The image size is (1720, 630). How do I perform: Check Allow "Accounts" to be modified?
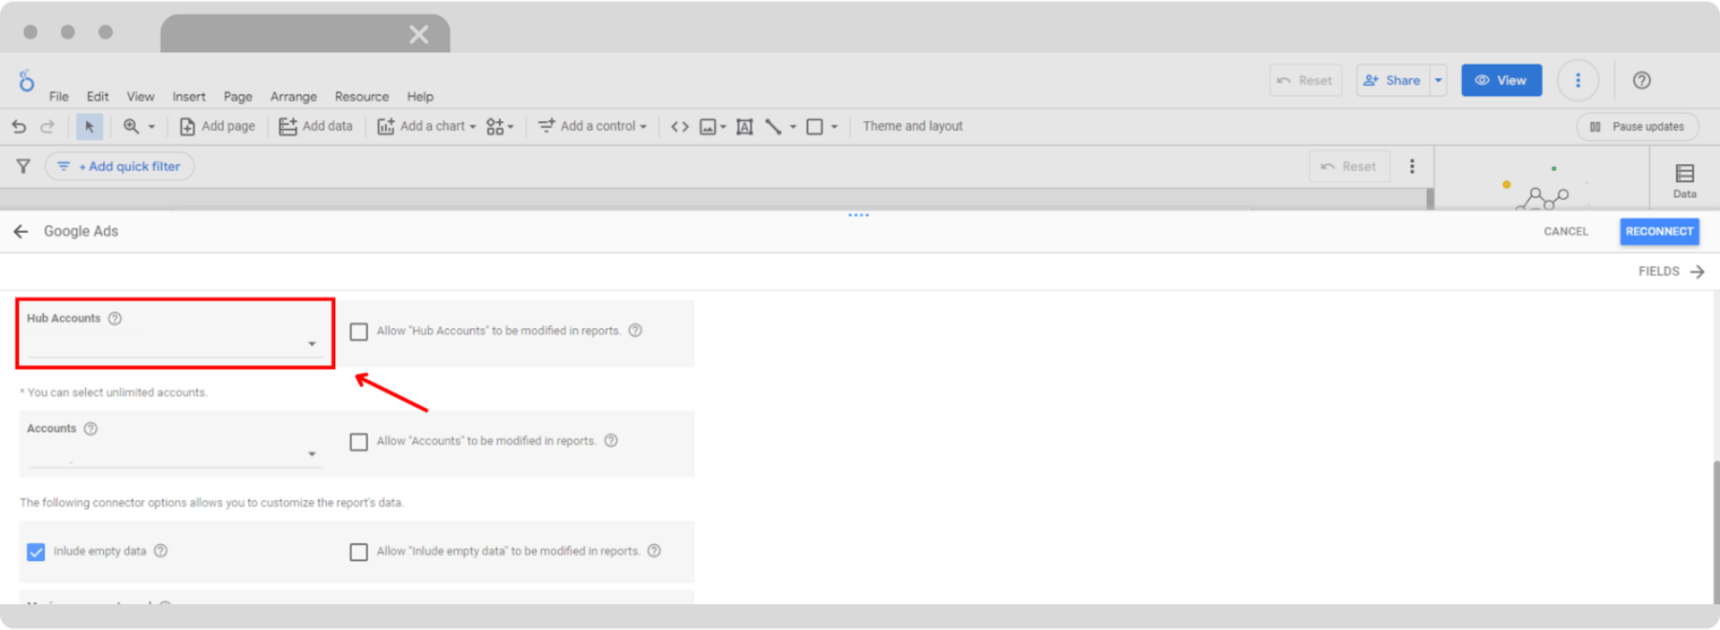pyautogui.click(x=359, y=442)
